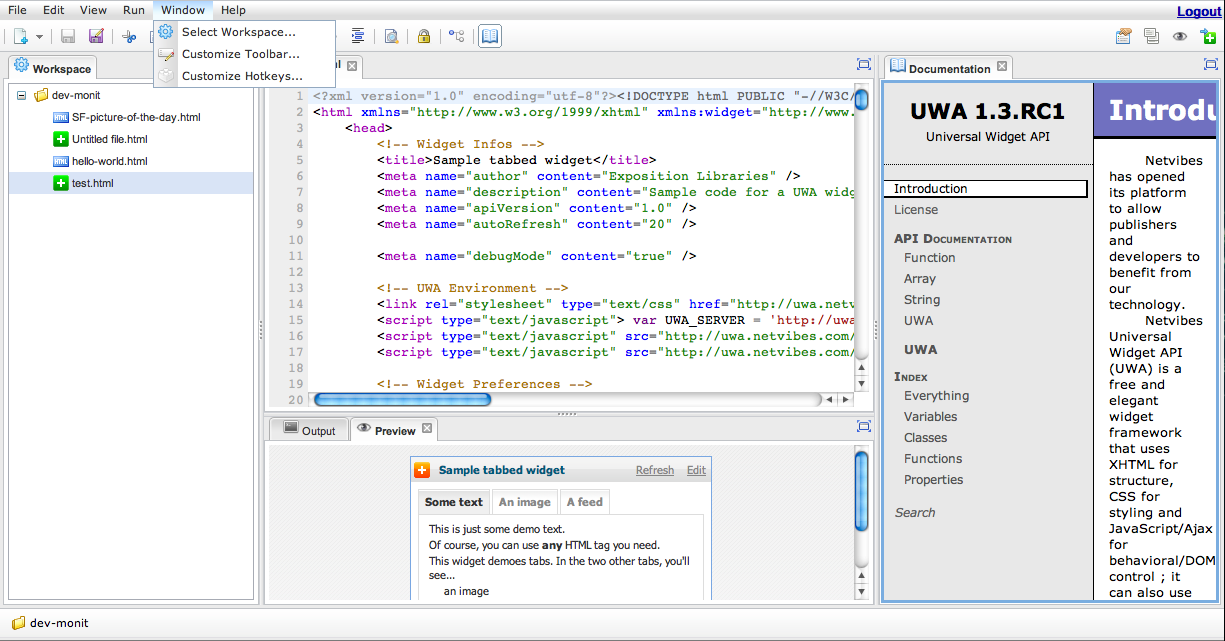
Task: Click the lock icon in toolbar
Action: [423, 37]
